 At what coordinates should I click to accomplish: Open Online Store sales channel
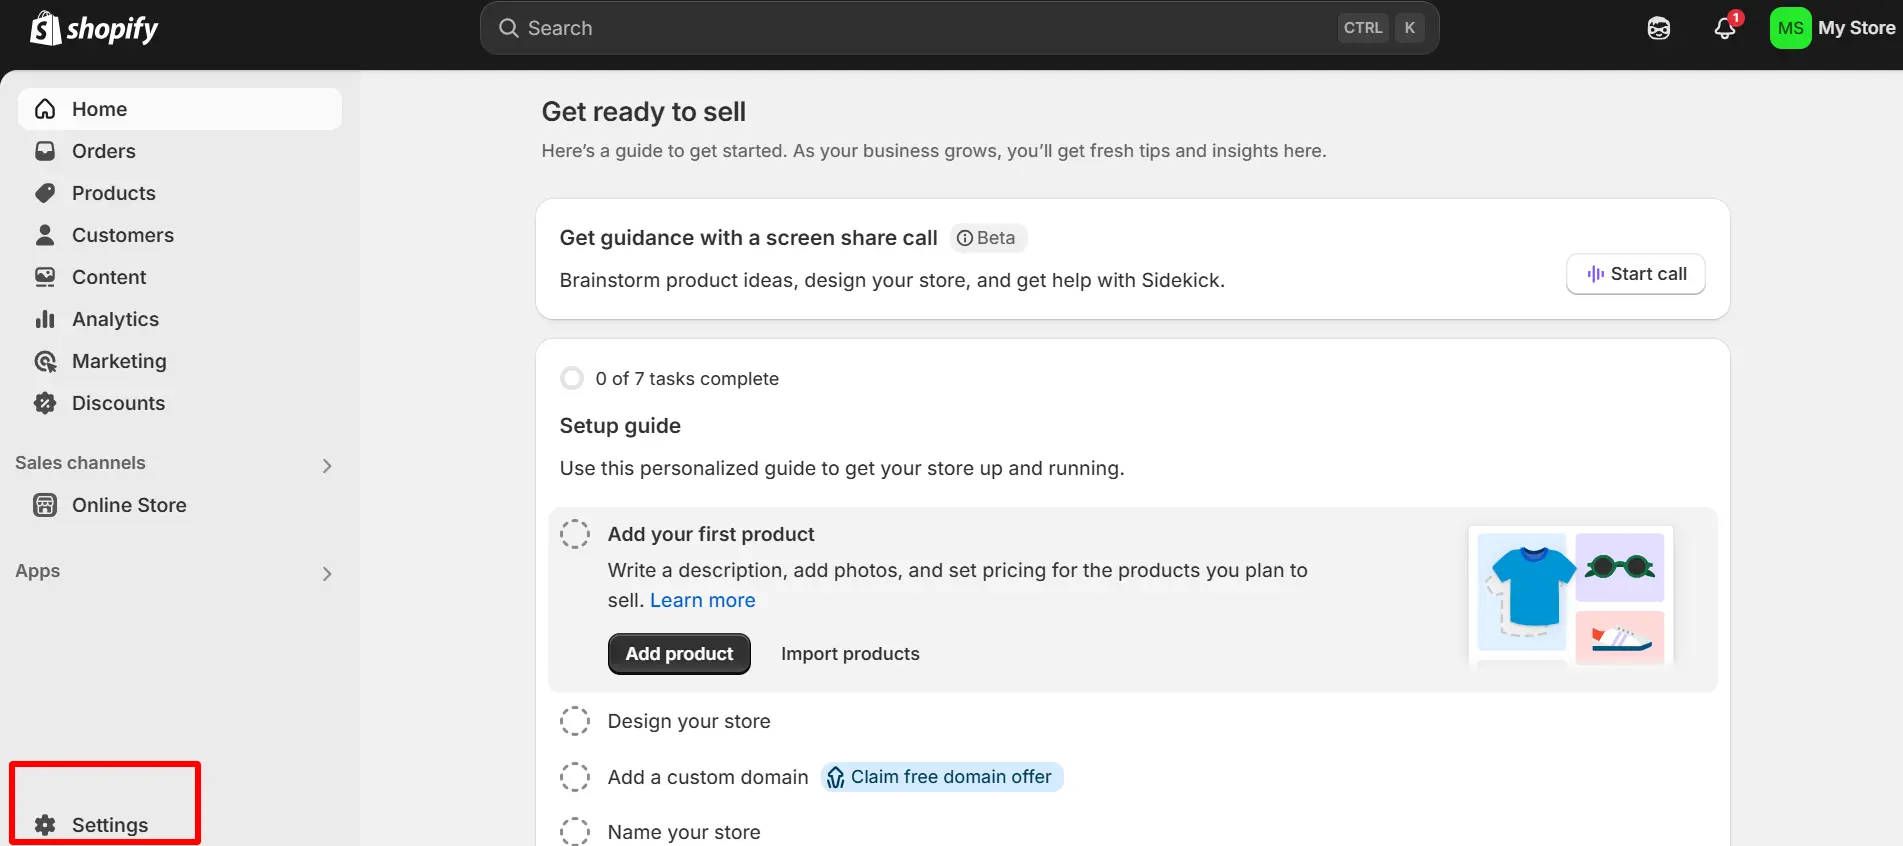pyautogui.click(x=128, y=505)
